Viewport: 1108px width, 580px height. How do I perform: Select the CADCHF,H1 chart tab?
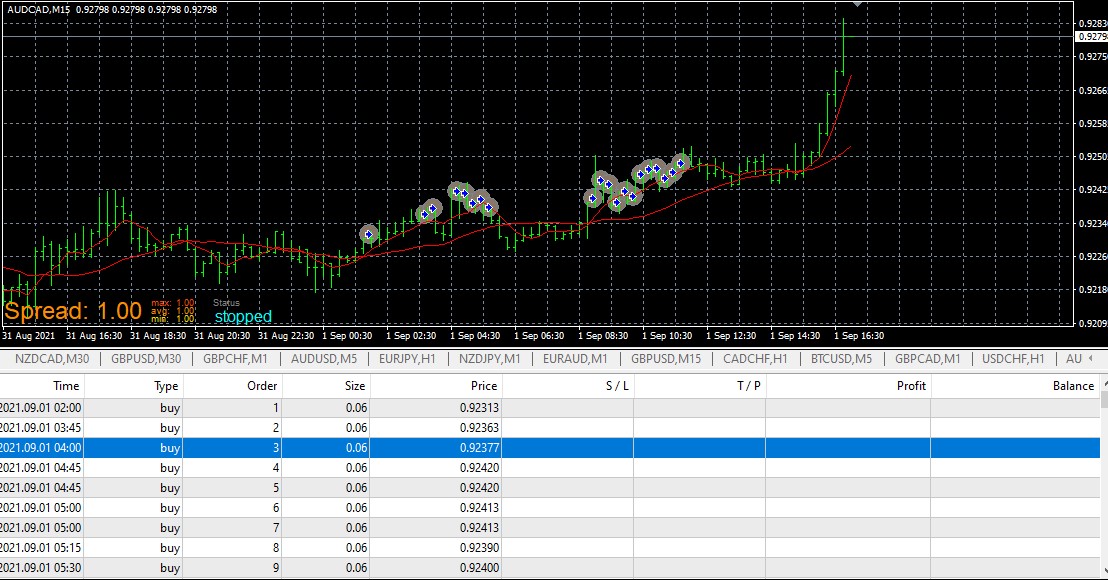[755, 359]
